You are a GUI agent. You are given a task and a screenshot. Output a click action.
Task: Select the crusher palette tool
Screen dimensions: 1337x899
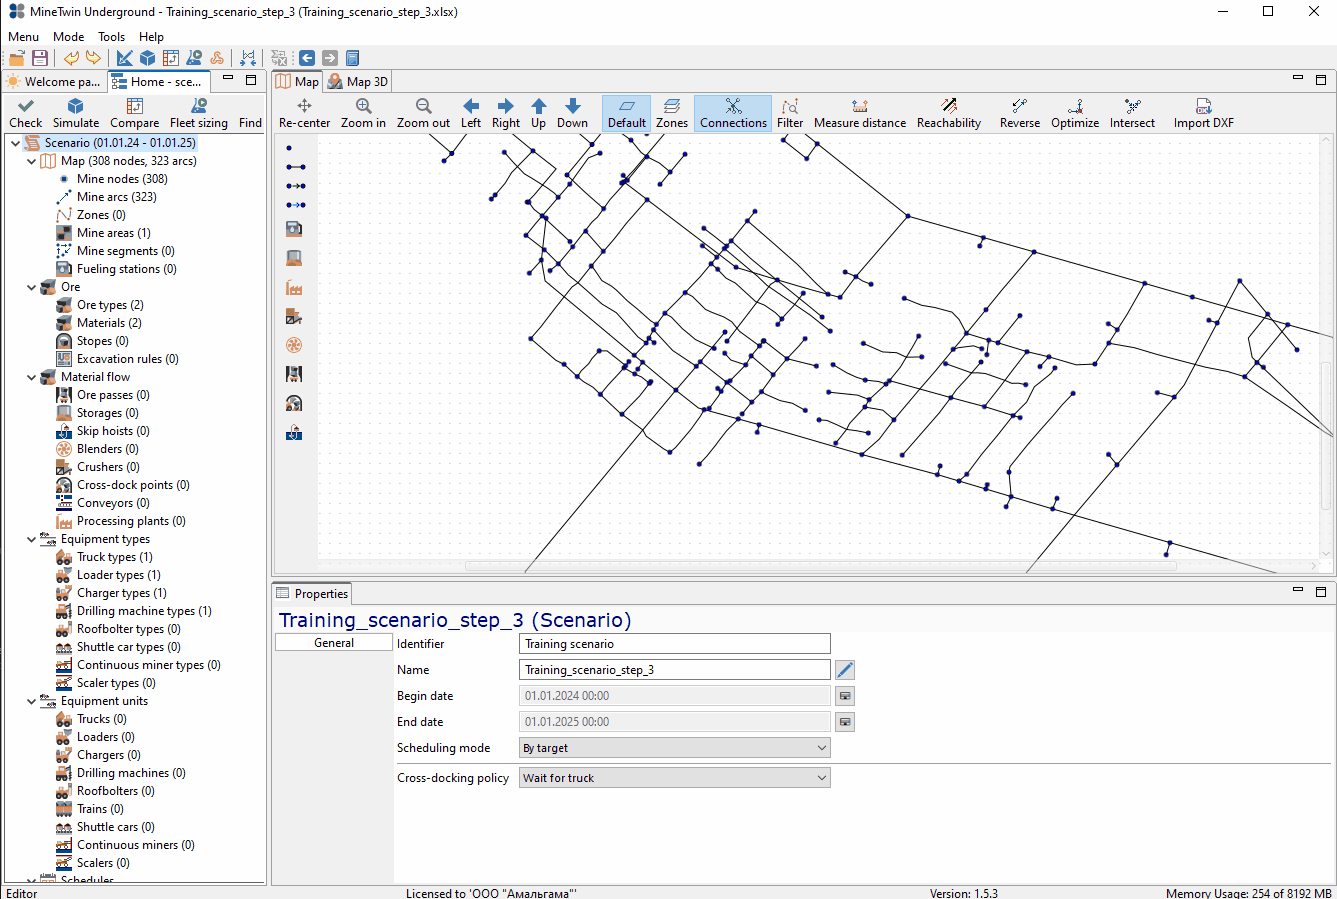point(294,317)
